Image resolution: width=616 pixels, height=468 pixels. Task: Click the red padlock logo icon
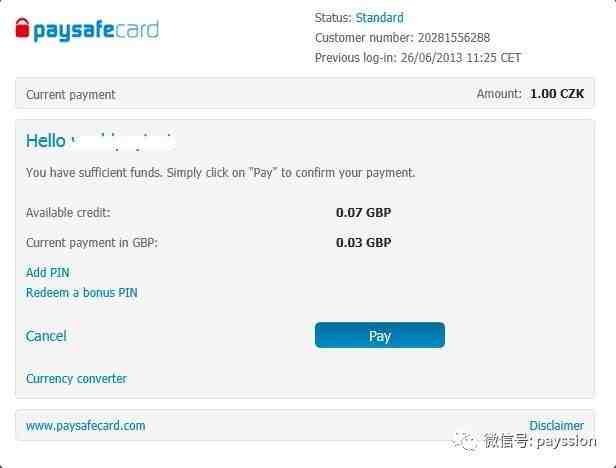(22, 28)
